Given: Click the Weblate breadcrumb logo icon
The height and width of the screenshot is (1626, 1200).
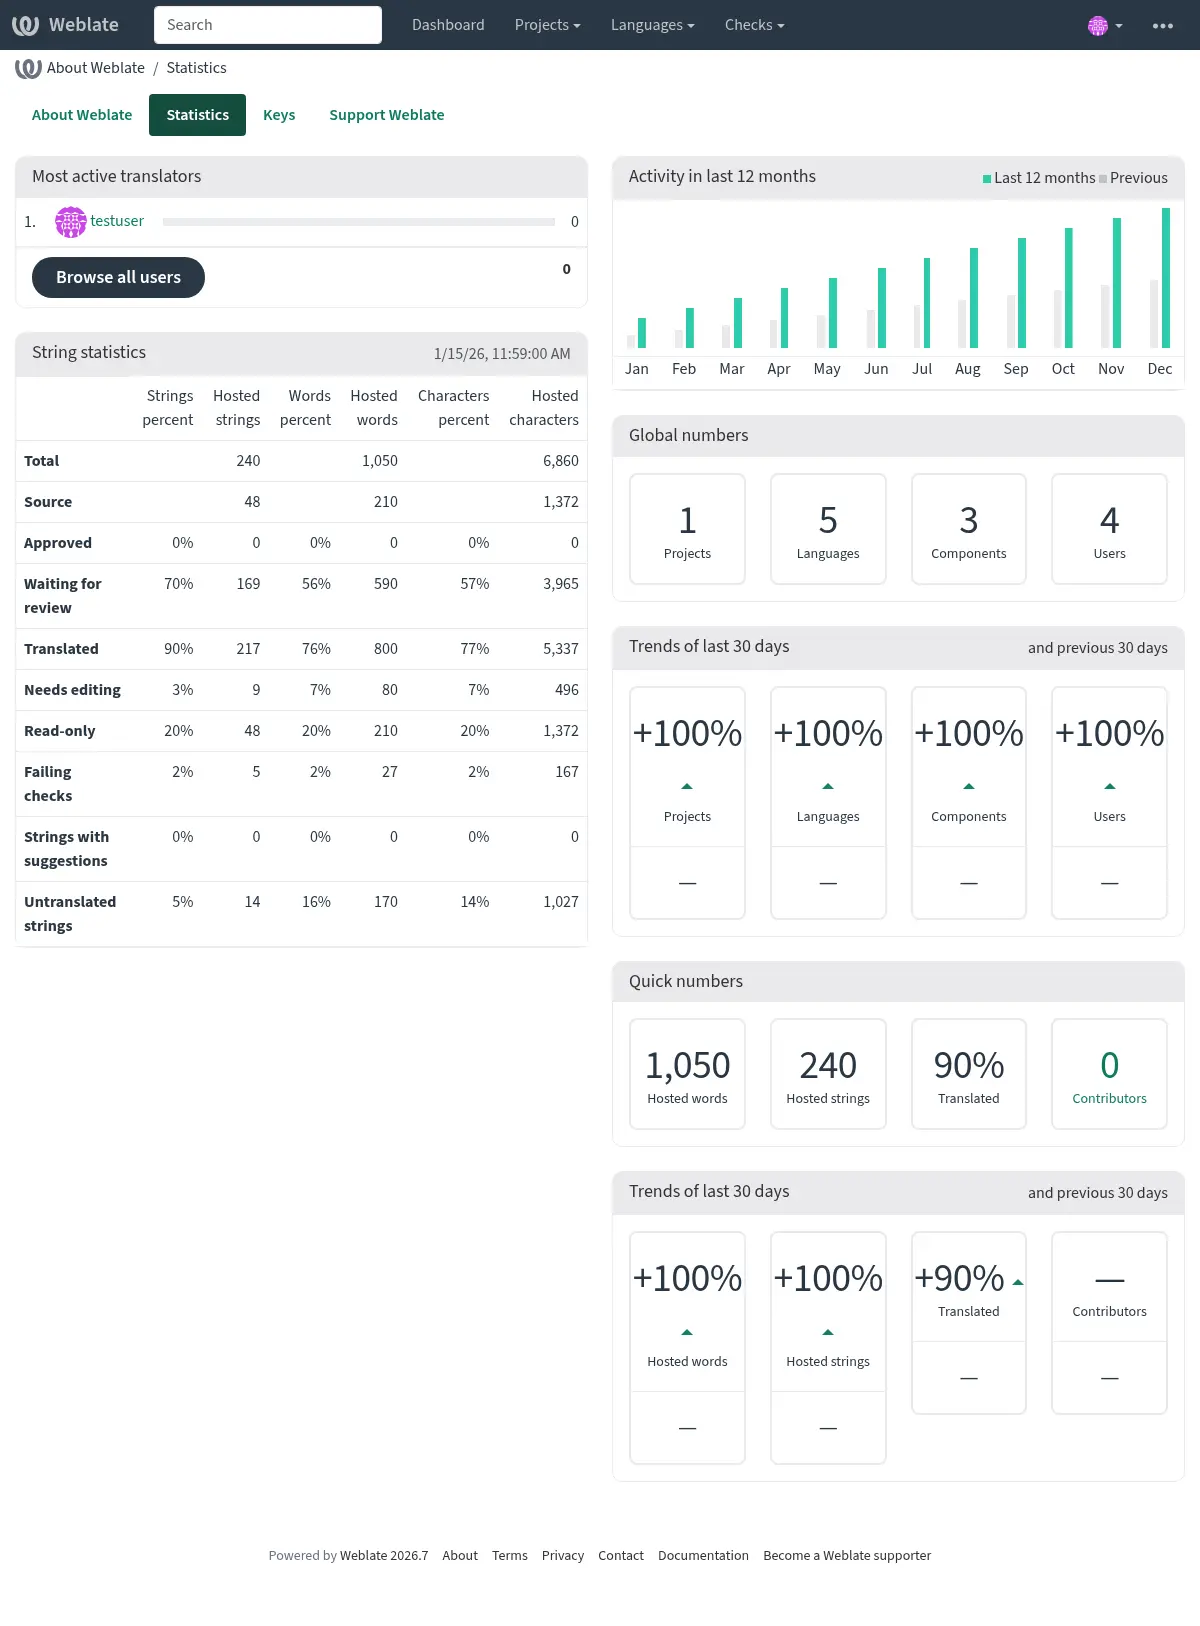Looking at the screenshot, I should coord(28,68).
